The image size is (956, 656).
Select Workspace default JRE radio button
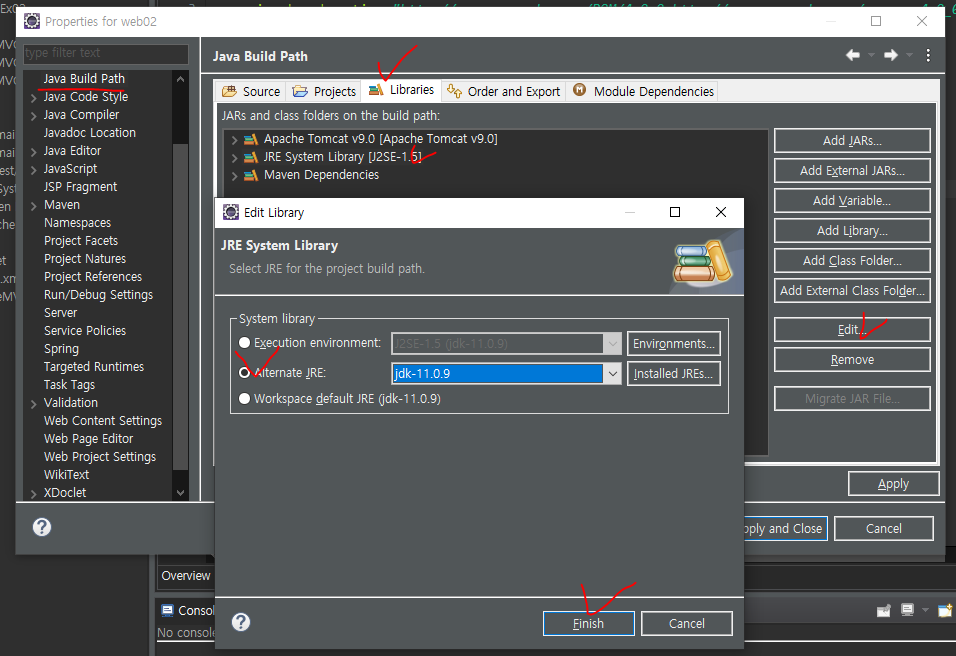coord(244,398)
